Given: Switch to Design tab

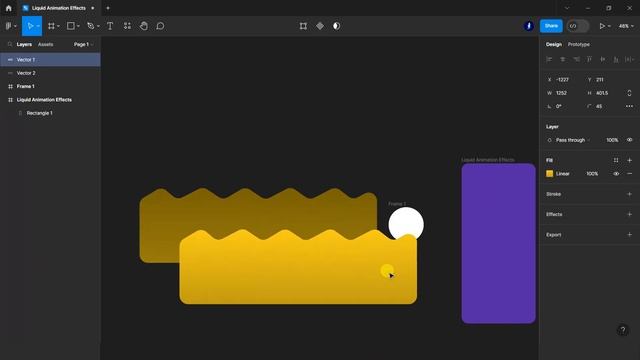Looking at the screenshot, I should 554,44.
